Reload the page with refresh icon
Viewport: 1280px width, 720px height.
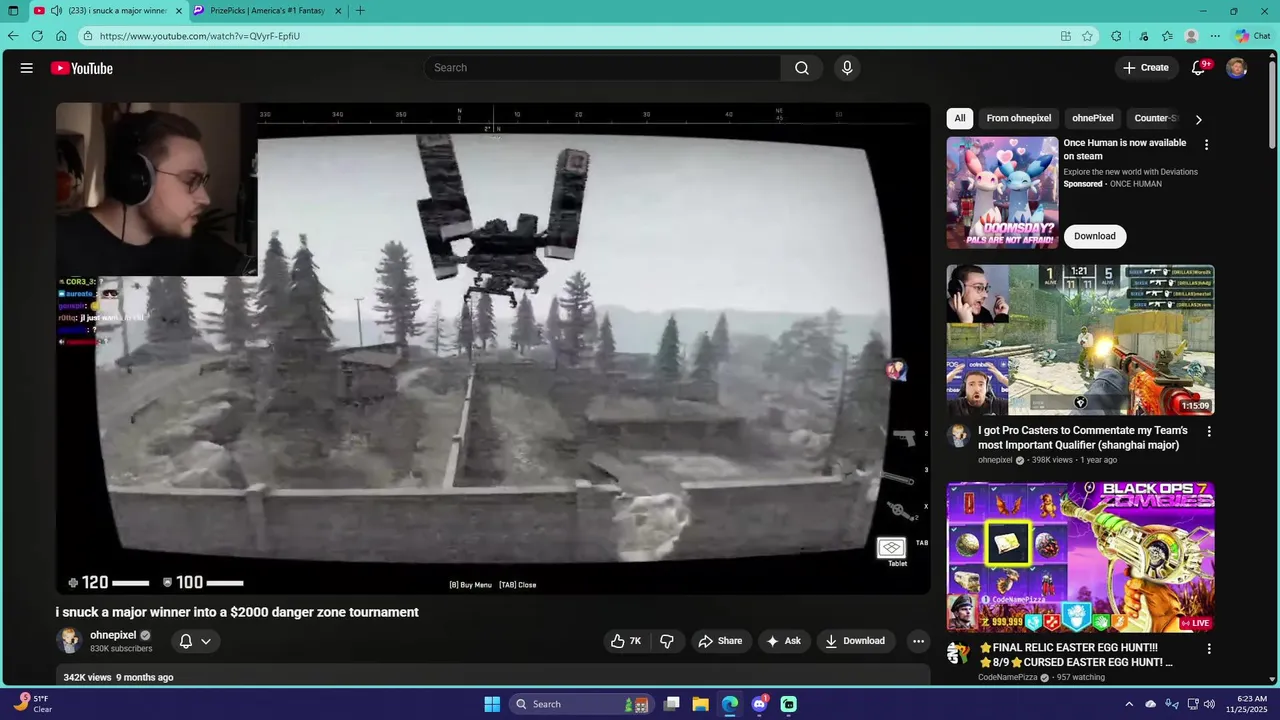37,36
